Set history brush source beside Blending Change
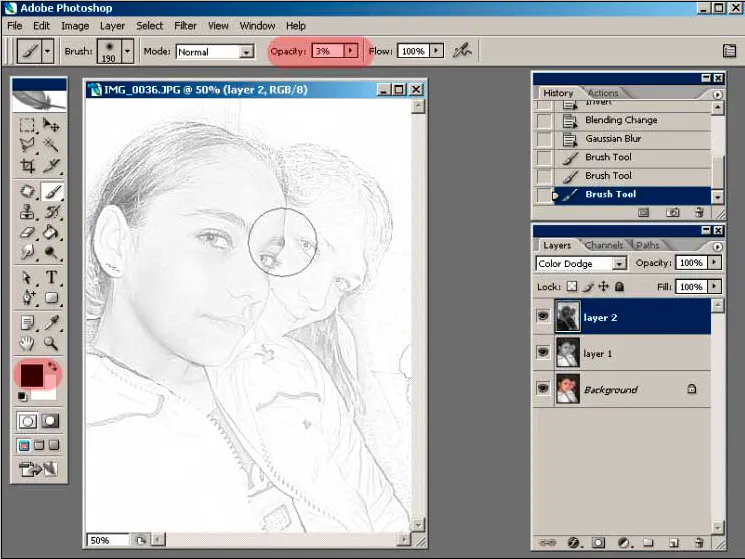The height and width of the screenshot is (559, 745). click(544, 121)
